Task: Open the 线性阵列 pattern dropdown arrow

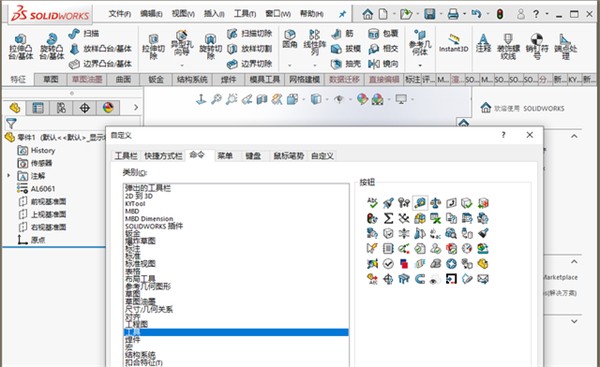Action: 315,65
